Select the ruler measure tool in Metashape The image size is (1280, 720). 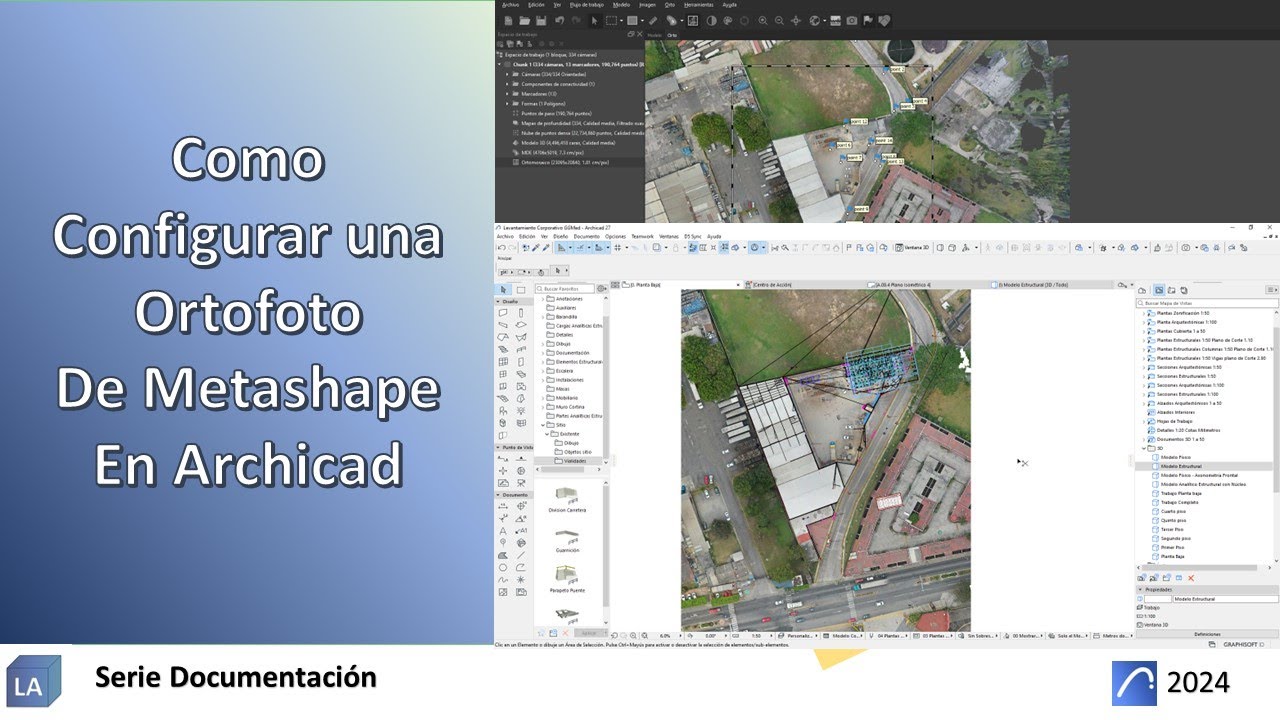[x=652, y=20]
